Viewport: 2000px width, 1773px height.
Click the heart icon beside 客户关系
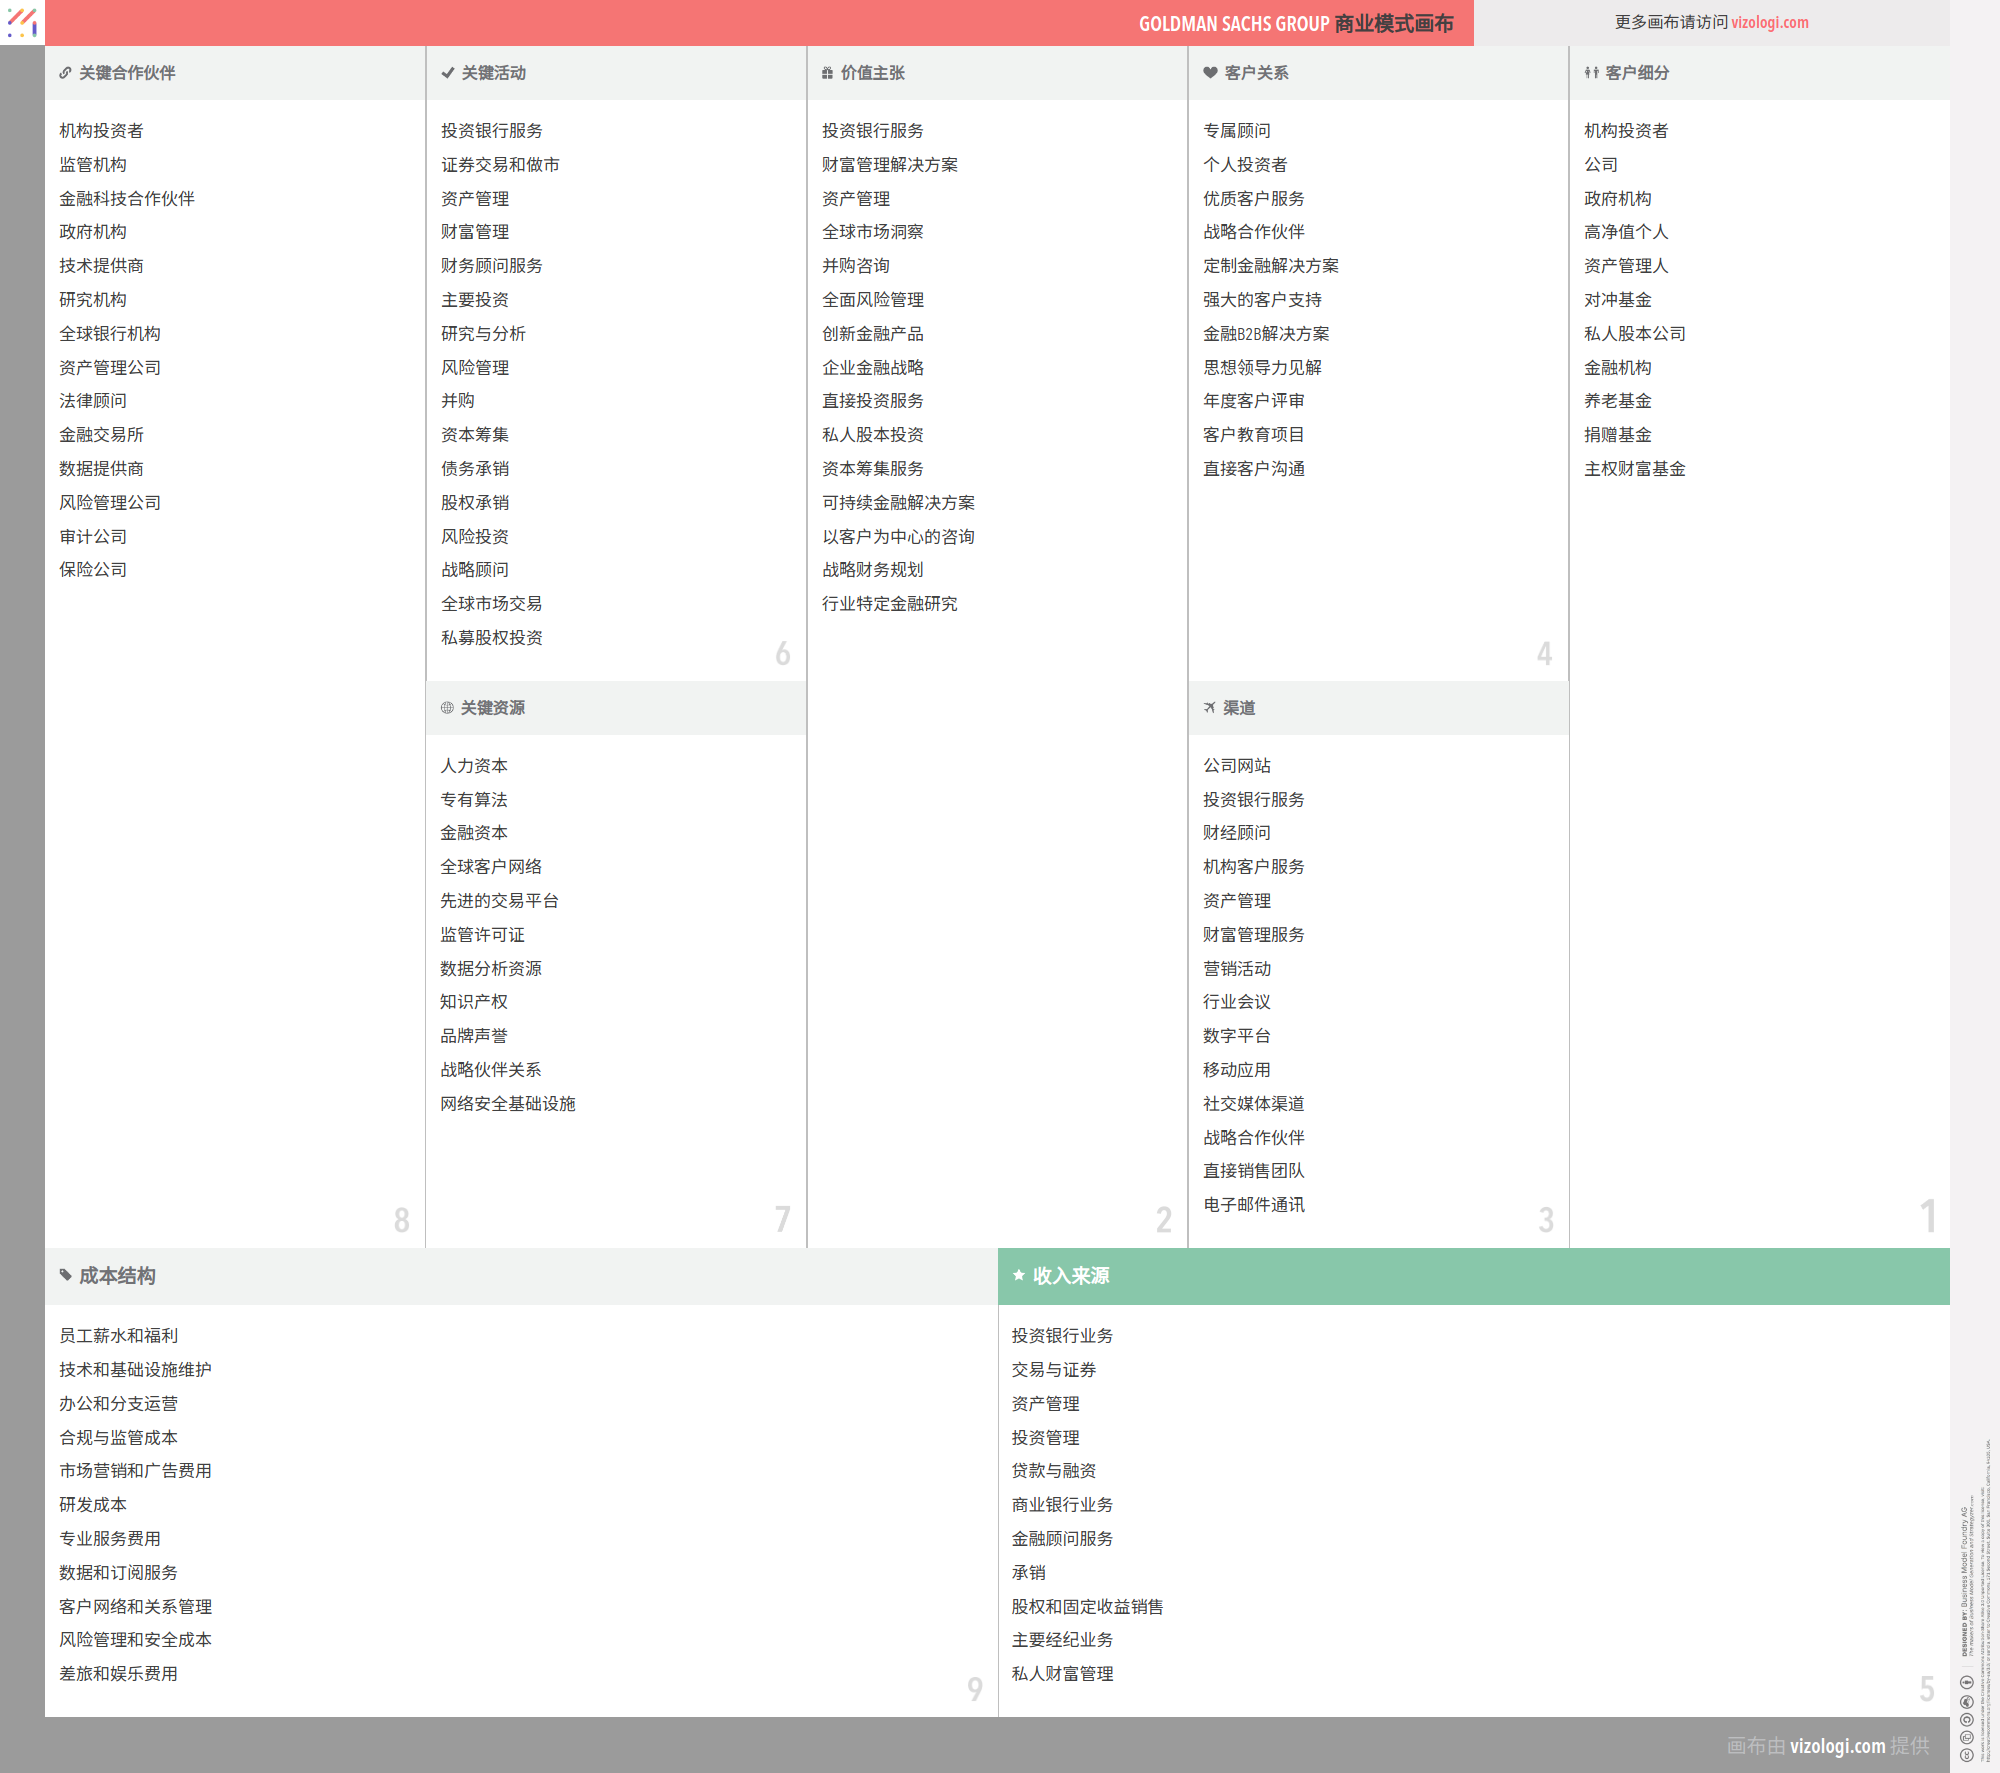tap(1210, 73)
